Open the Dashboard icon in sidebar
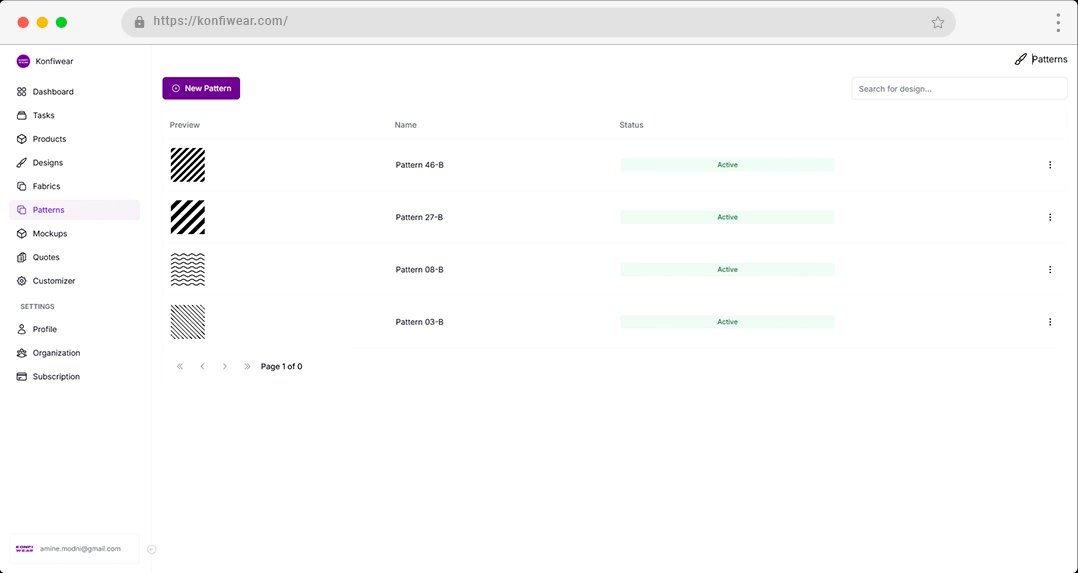Screen dimensions: 1078x573 tap(22, 92)
